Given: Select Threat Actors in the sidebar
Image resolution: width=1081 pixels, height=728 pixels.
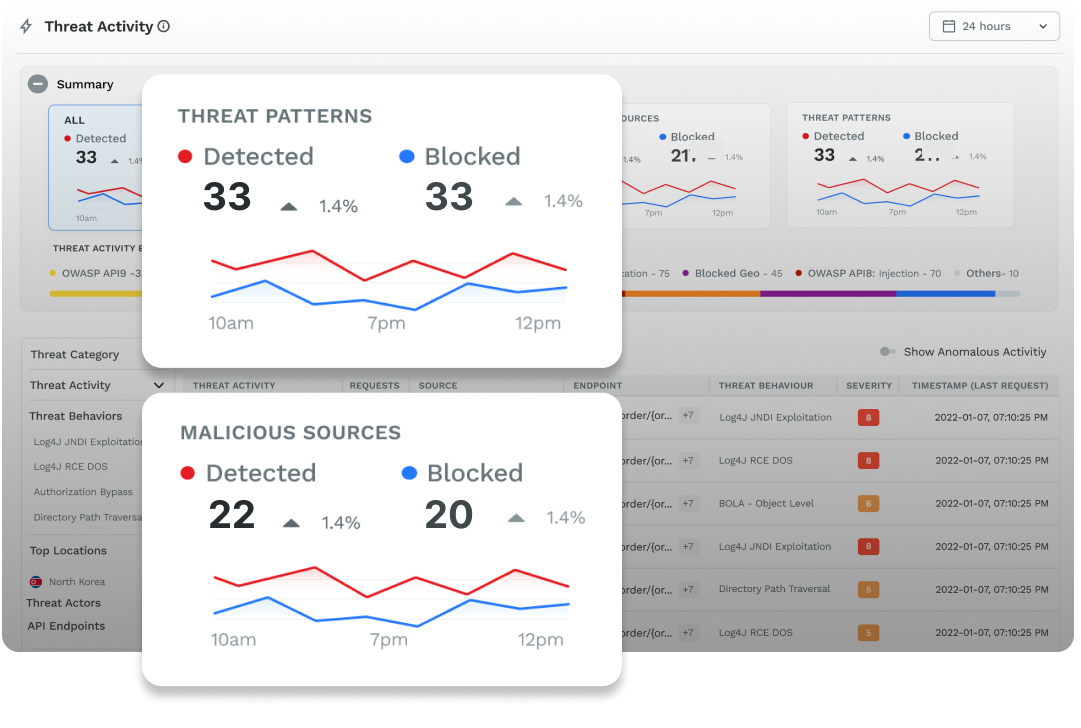Looking at the screenshot, I should coord(62,603).
